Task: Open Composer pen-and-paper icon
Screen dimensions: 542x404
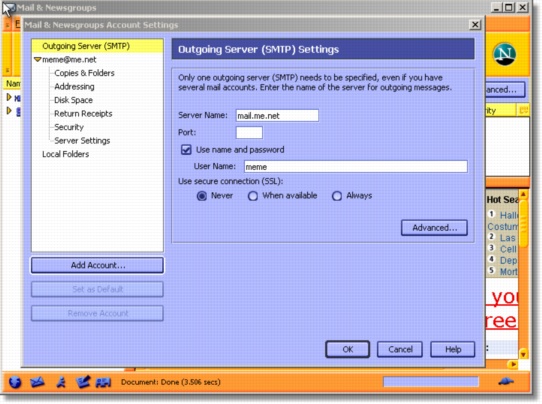Action: (x=83, y=382)
